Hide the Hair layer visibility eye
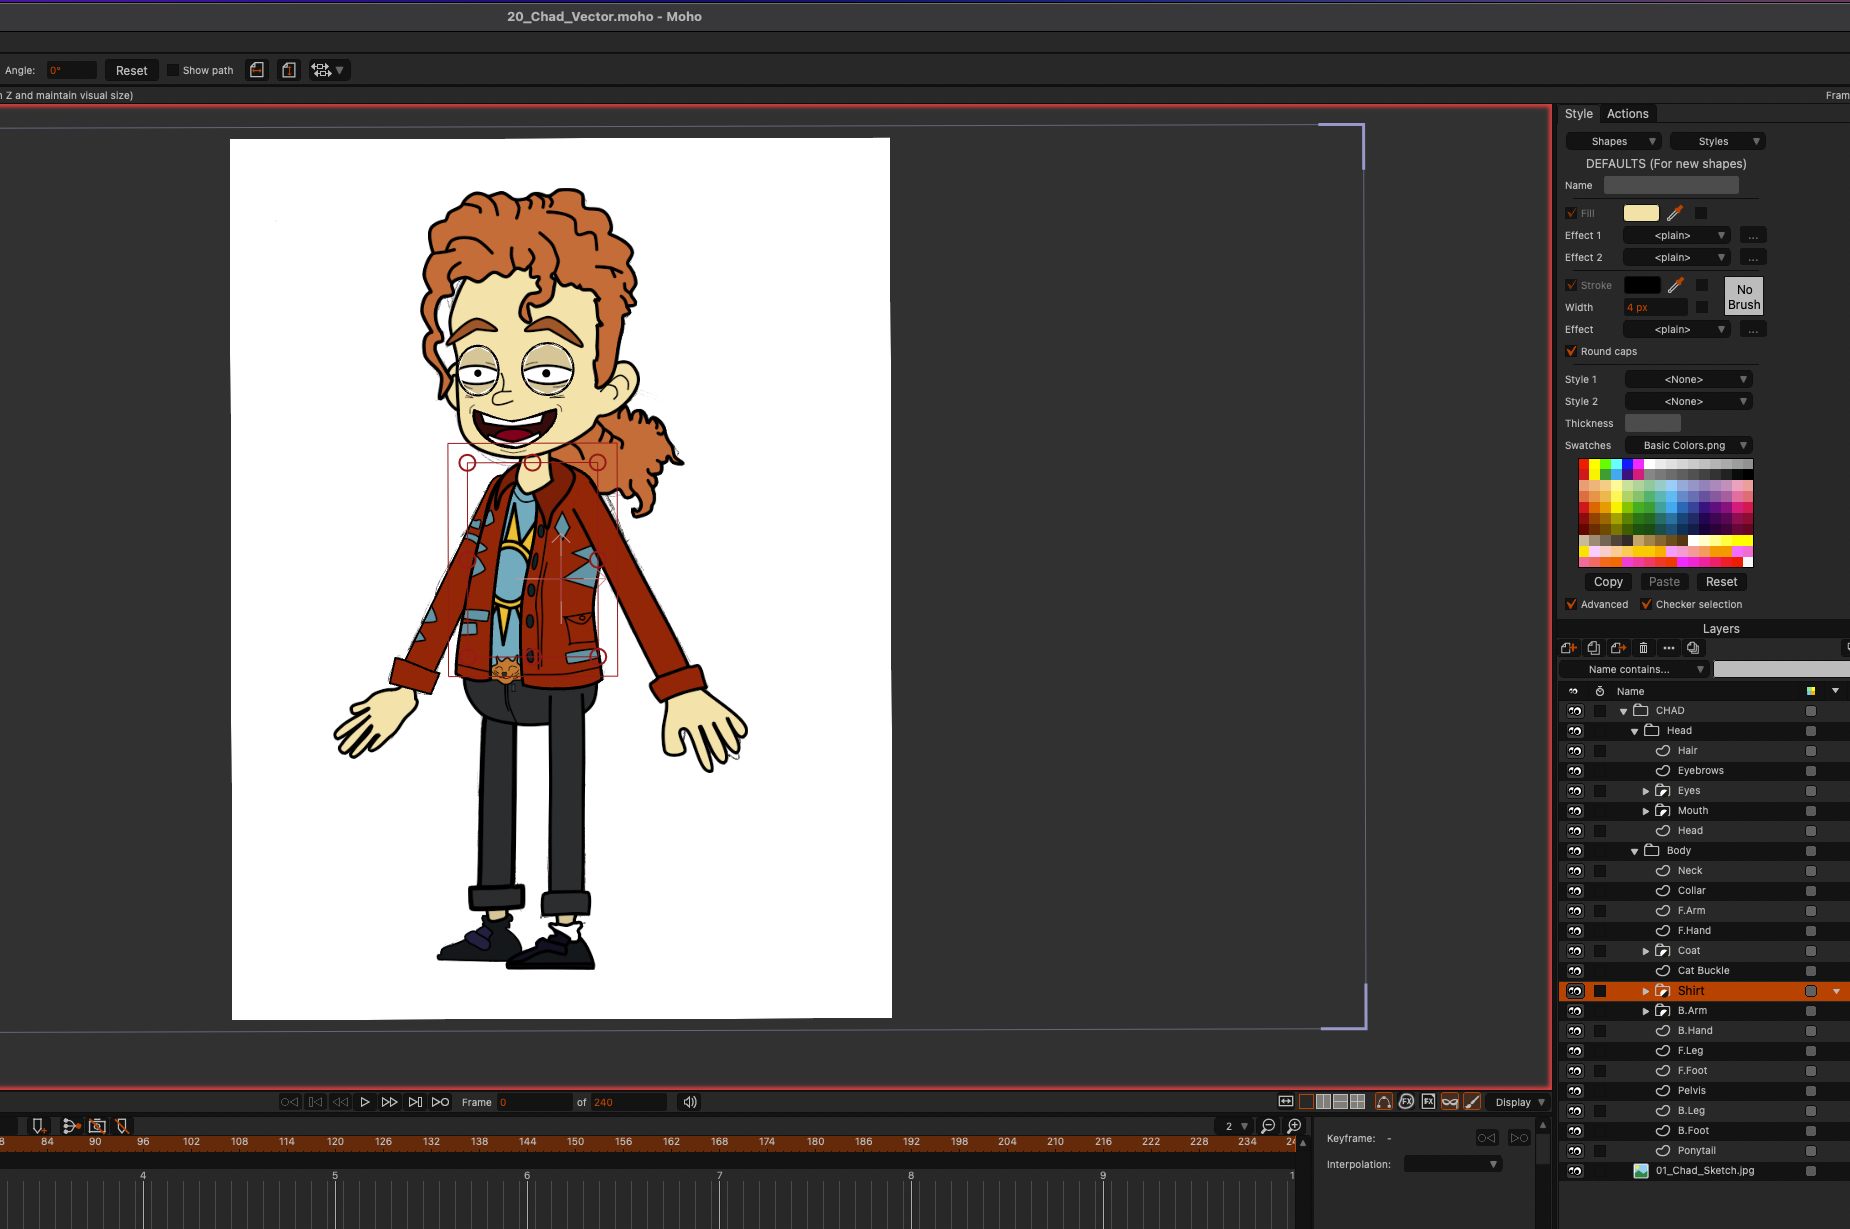This screenshot has width=1850, height=1229. (x=1575, y=751)
